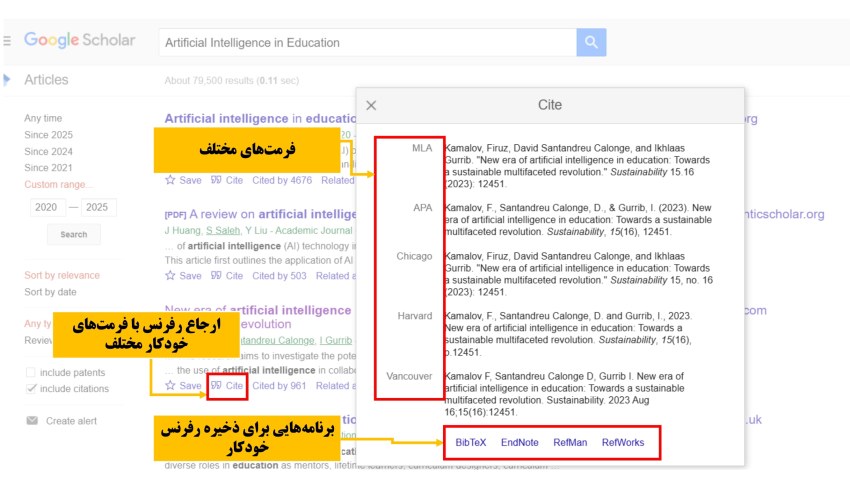The width and height of the screenshot is (850, 478).
Task: Click the Harvard citation text
Action: click(x=568, y=334)
